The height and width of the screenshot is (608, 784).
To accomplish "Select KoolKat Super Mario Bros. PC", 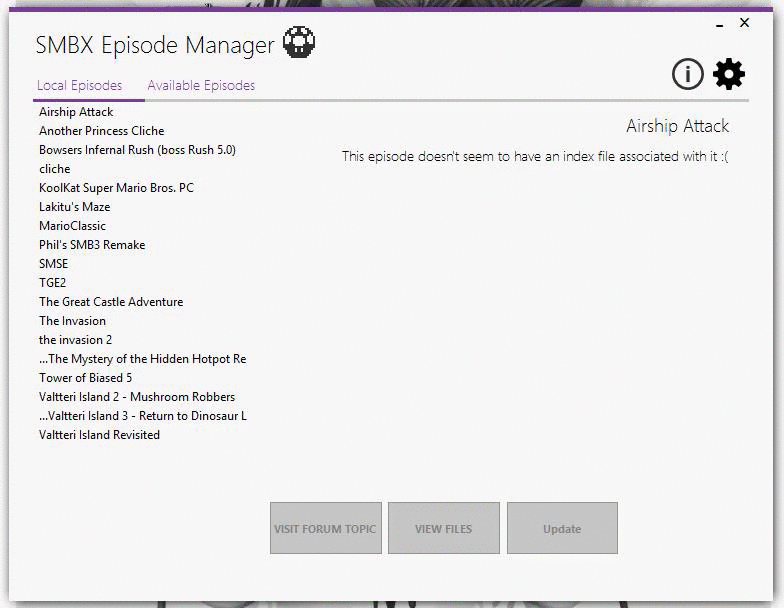I will point(116,188).
